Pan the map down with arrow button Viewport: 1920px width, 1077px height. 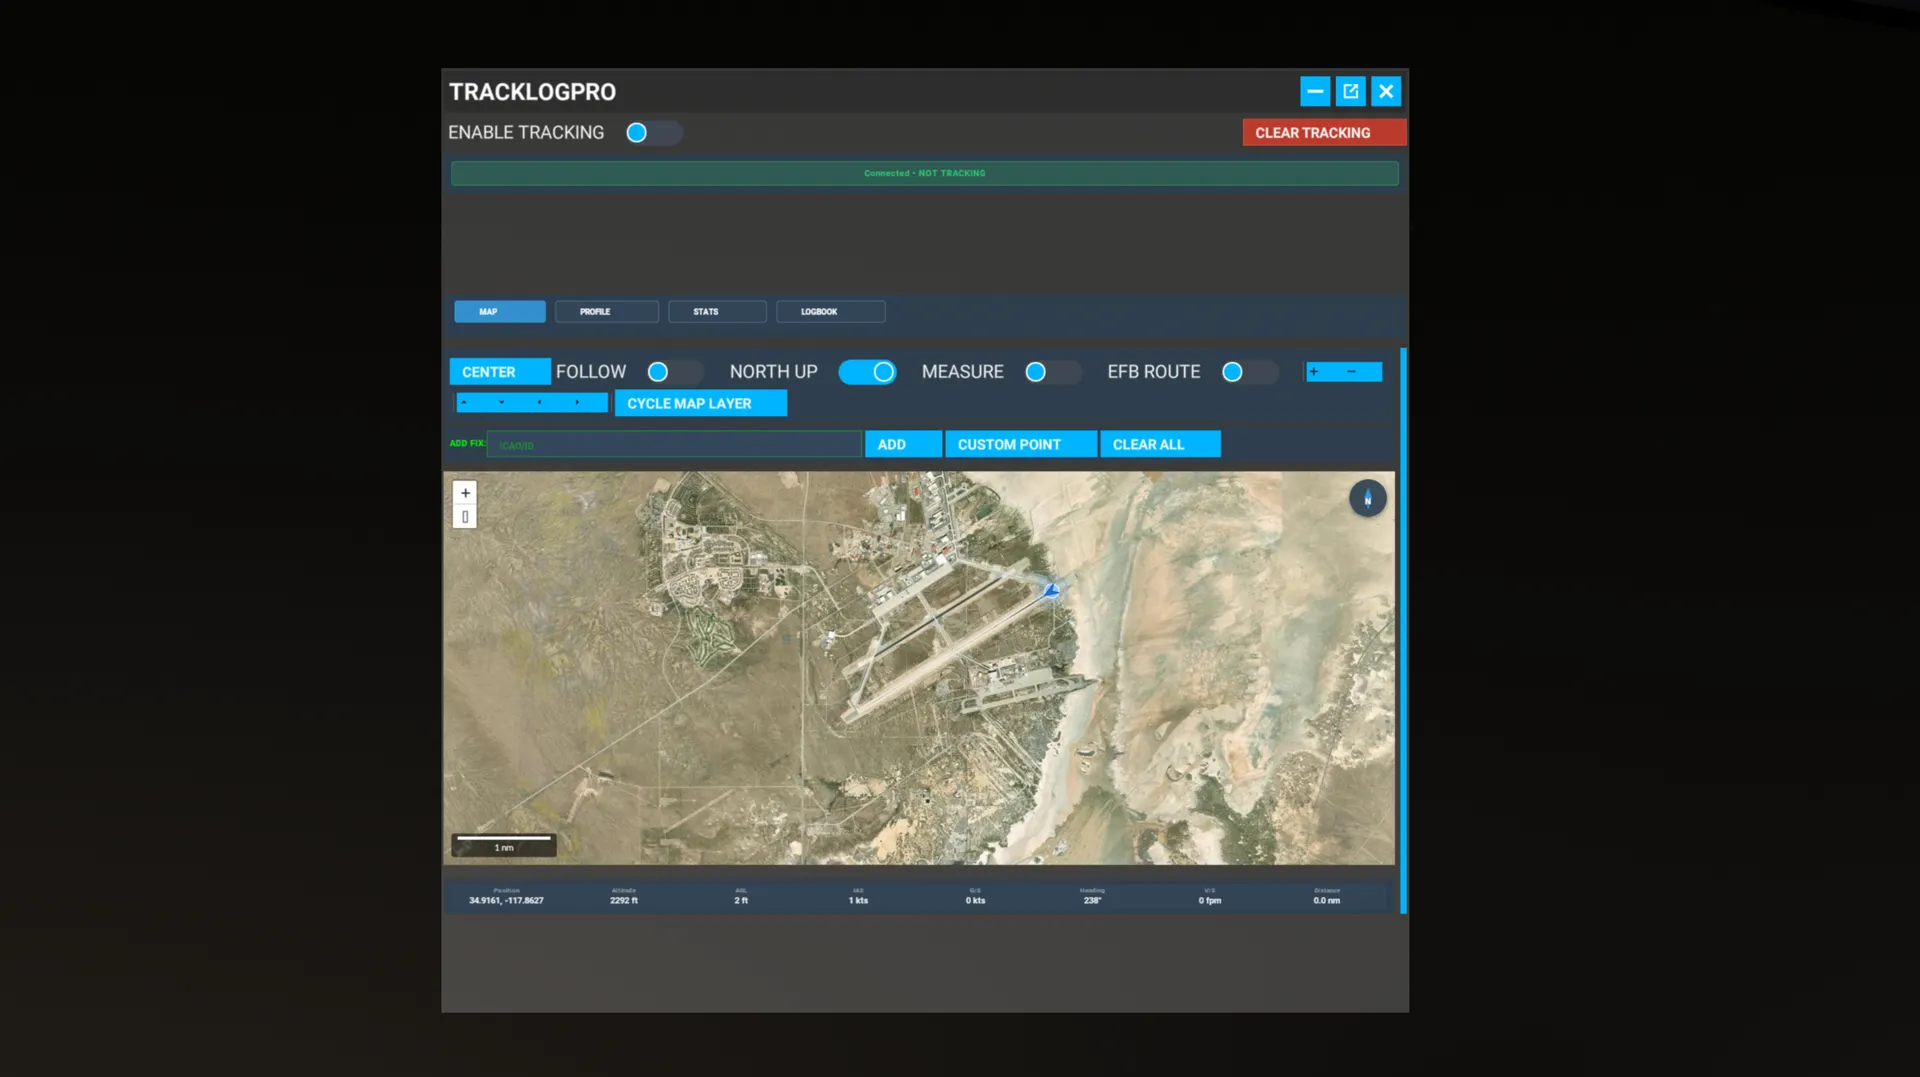502,403
